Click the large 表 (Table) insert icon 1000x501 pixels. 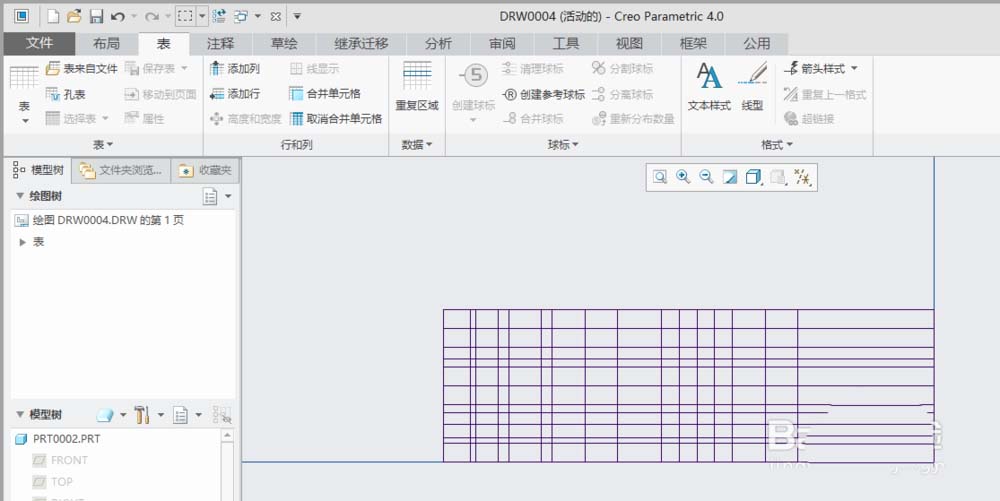click(x=24, y=78)
